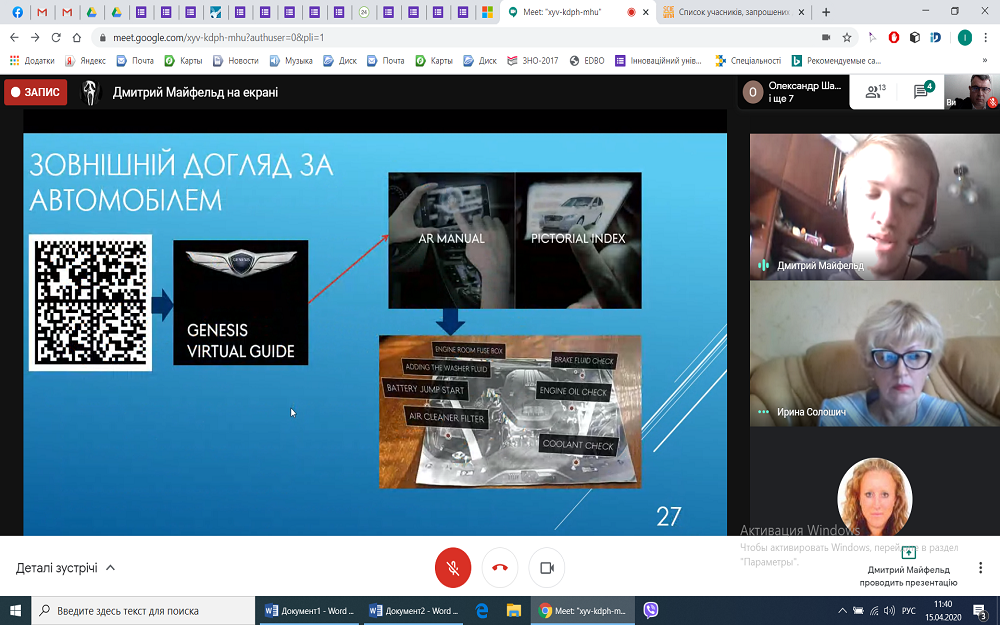Expand the Деталі зустрічі meeting details
The image size is (1000, 625).
point(65,568)
